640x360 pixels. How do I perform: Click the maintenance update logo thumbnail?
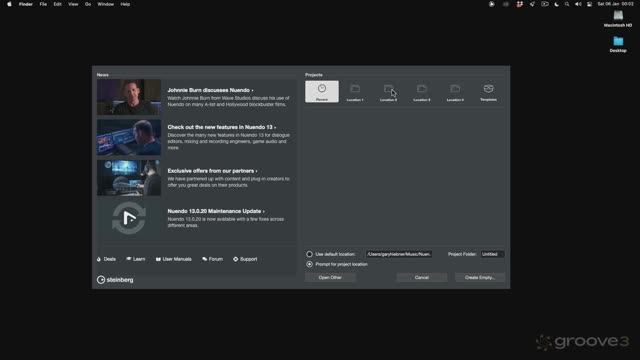tap(129, 218)
